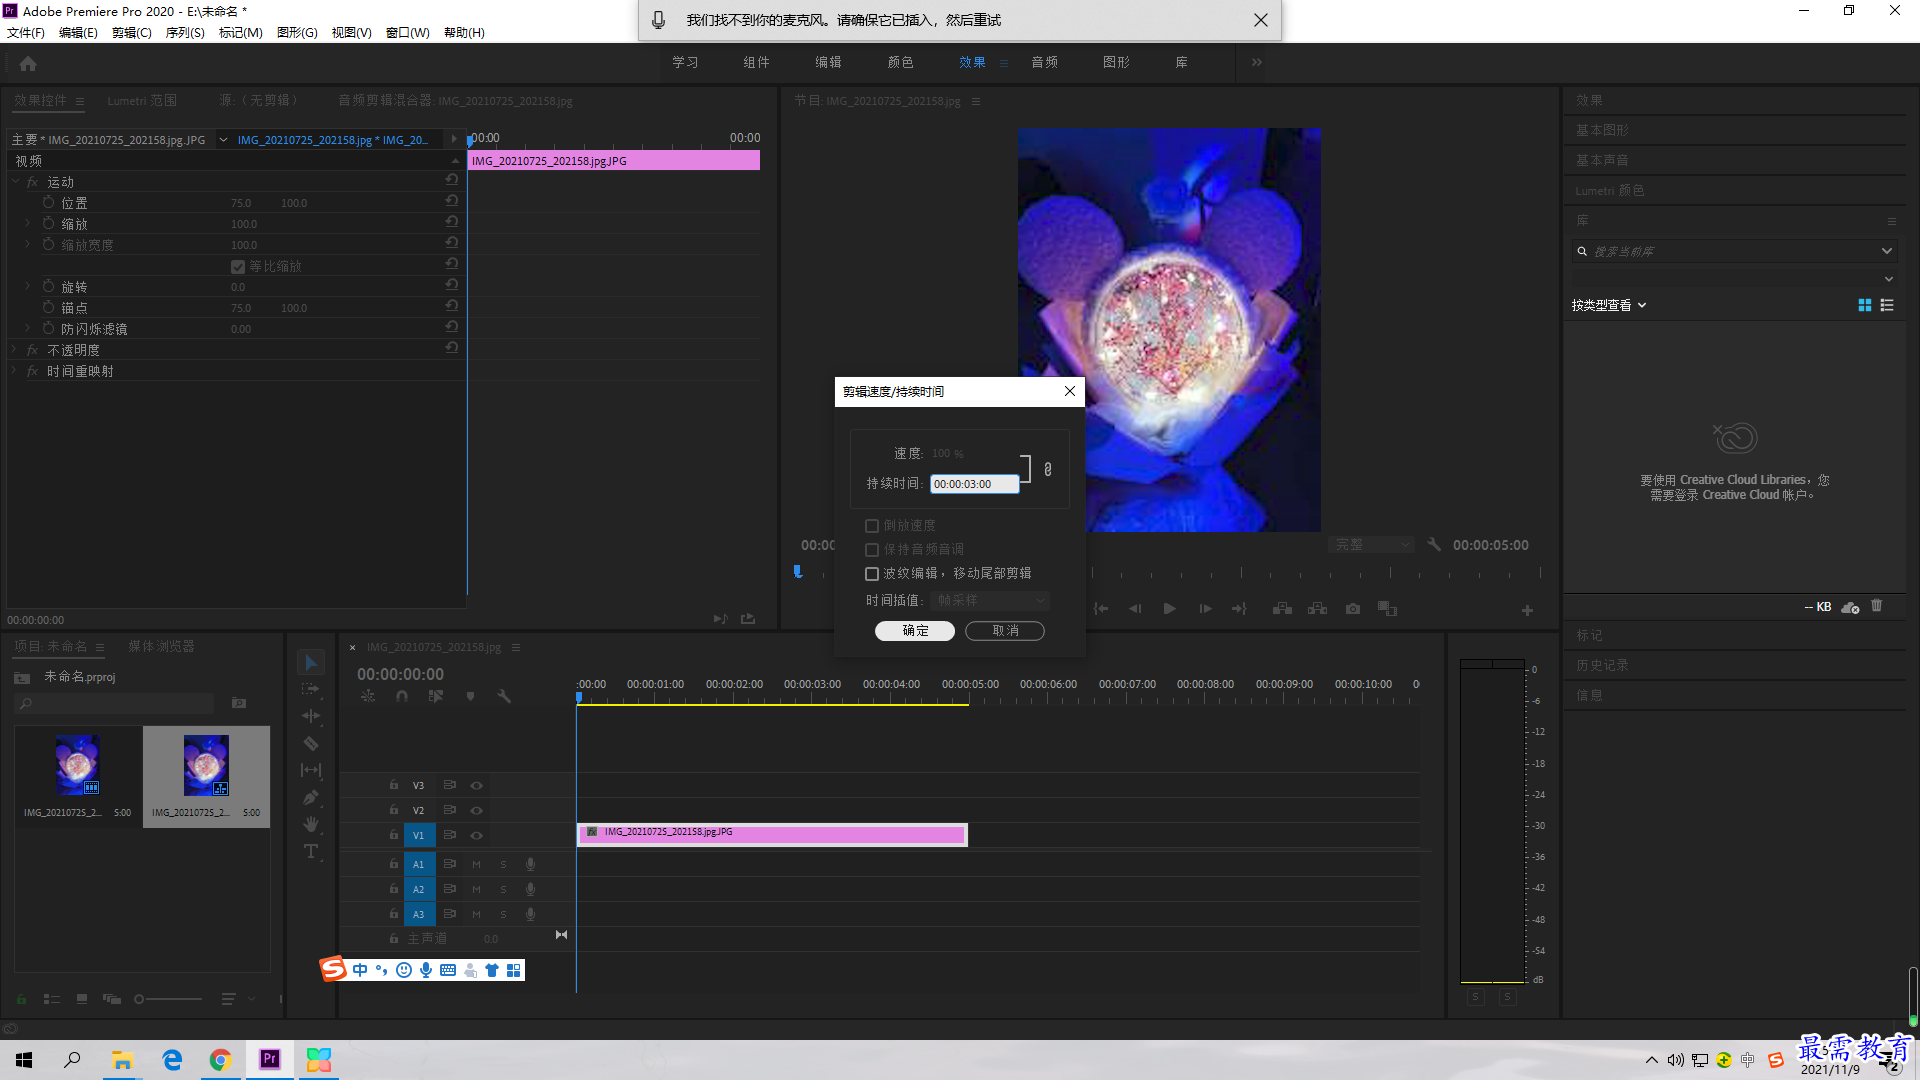The width and height of the screenshot is (1920, 1080).
Task: Click the Home icon
Action: coord(28,63)
